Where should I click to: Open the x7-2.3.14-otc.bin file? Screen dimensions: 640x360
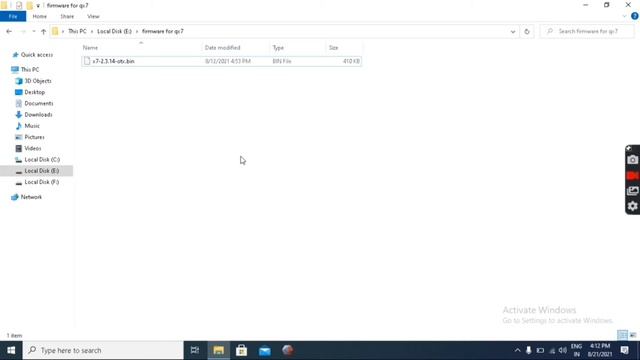pos(221,61)
